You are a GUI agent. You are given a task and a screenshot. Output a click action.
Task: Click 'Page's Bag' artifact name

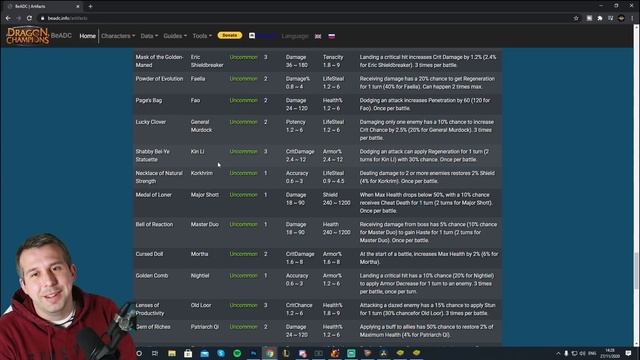click(149, 100)
